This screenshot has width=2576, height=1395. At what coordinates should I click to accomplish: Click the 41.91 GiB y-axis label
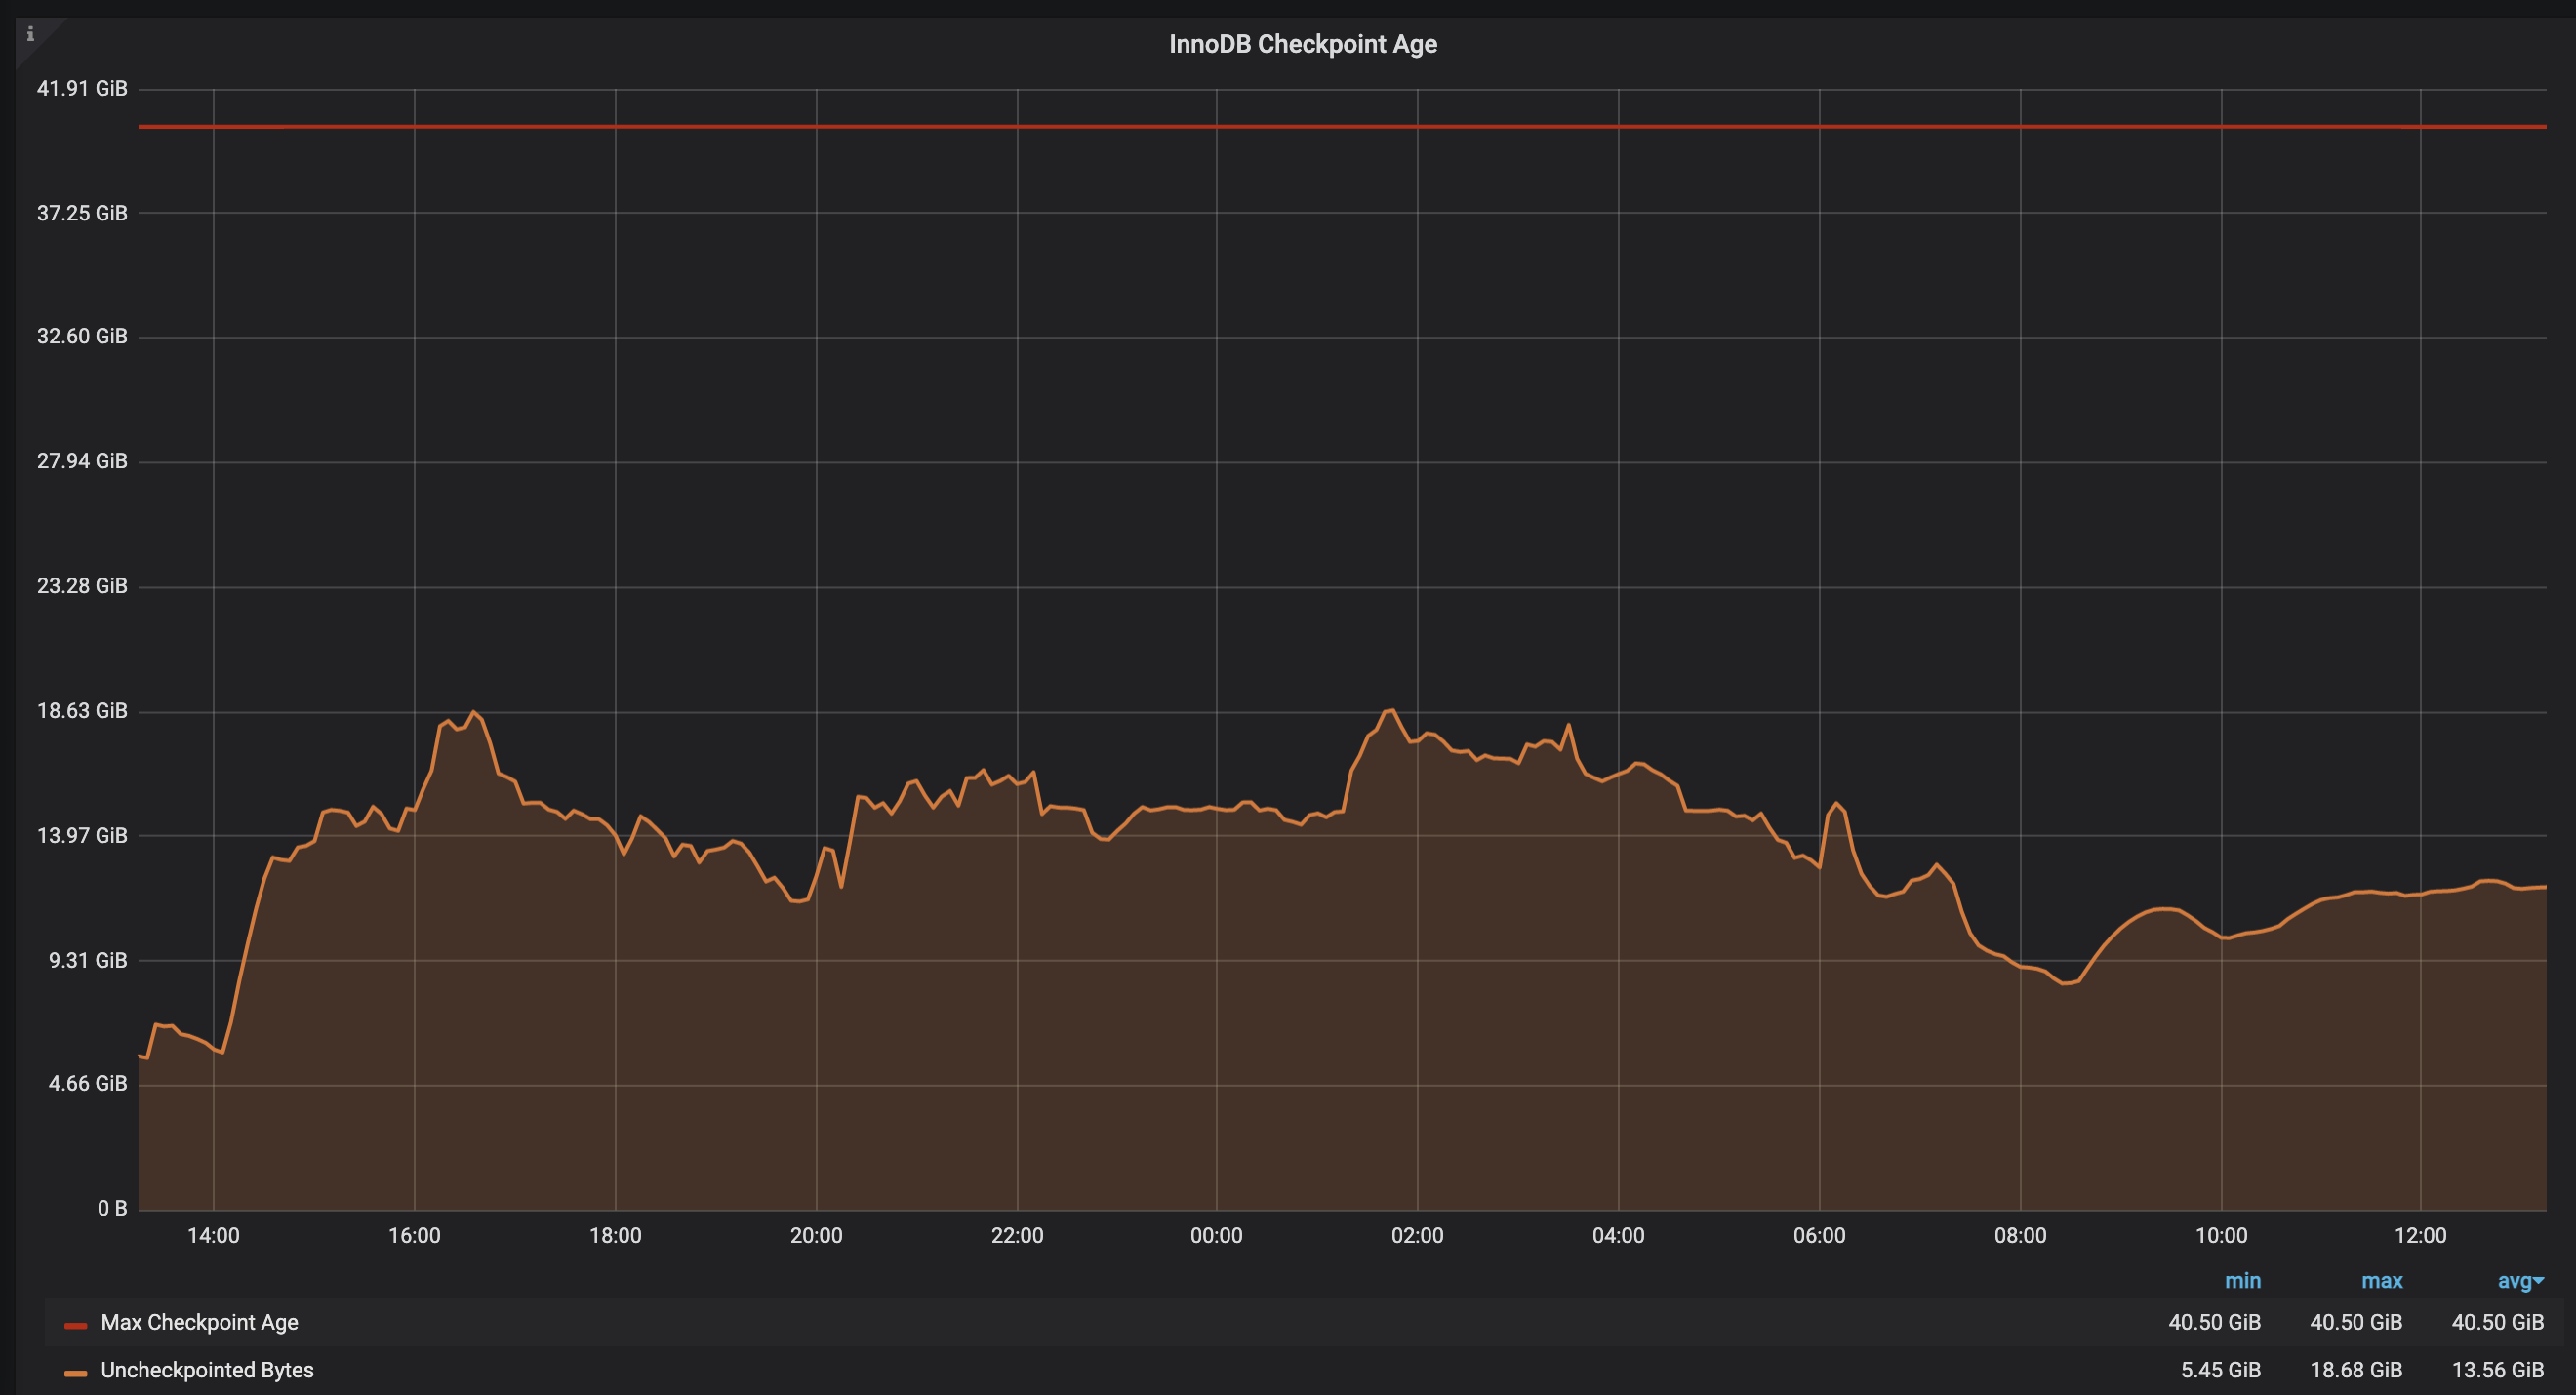pyautogui.click(x=82, y=88)
